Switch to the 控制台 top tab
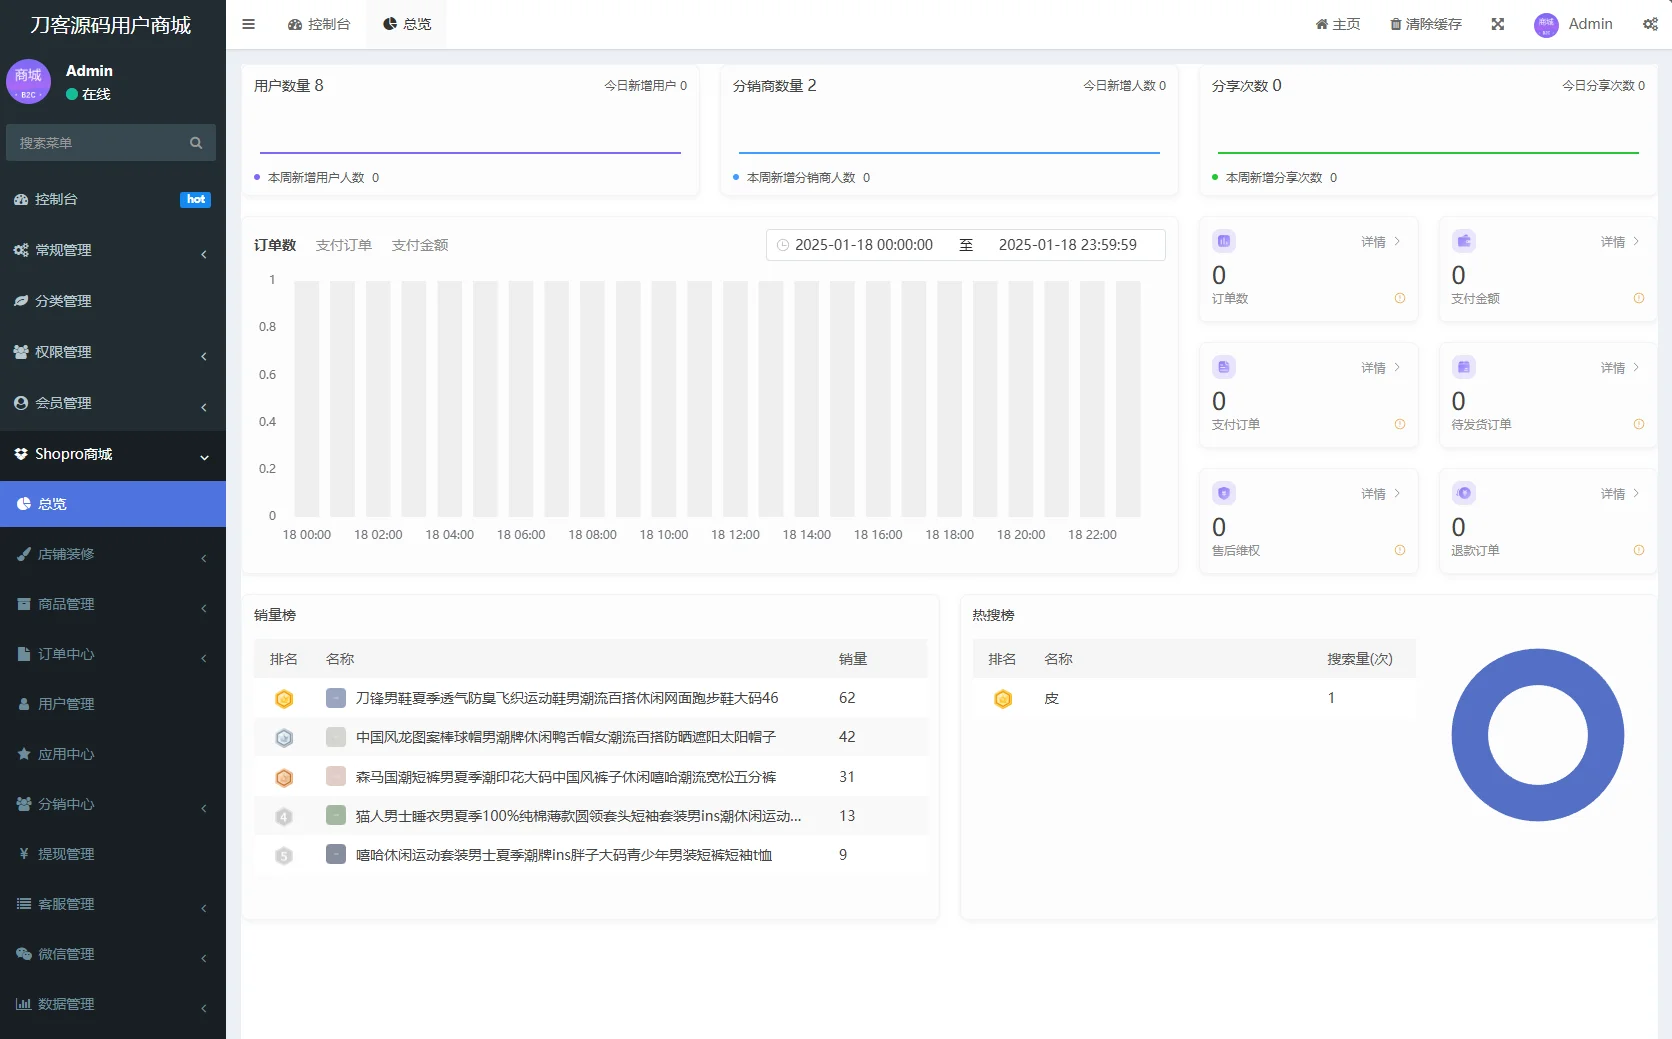1672x1039 pixels. pos(319,23)
